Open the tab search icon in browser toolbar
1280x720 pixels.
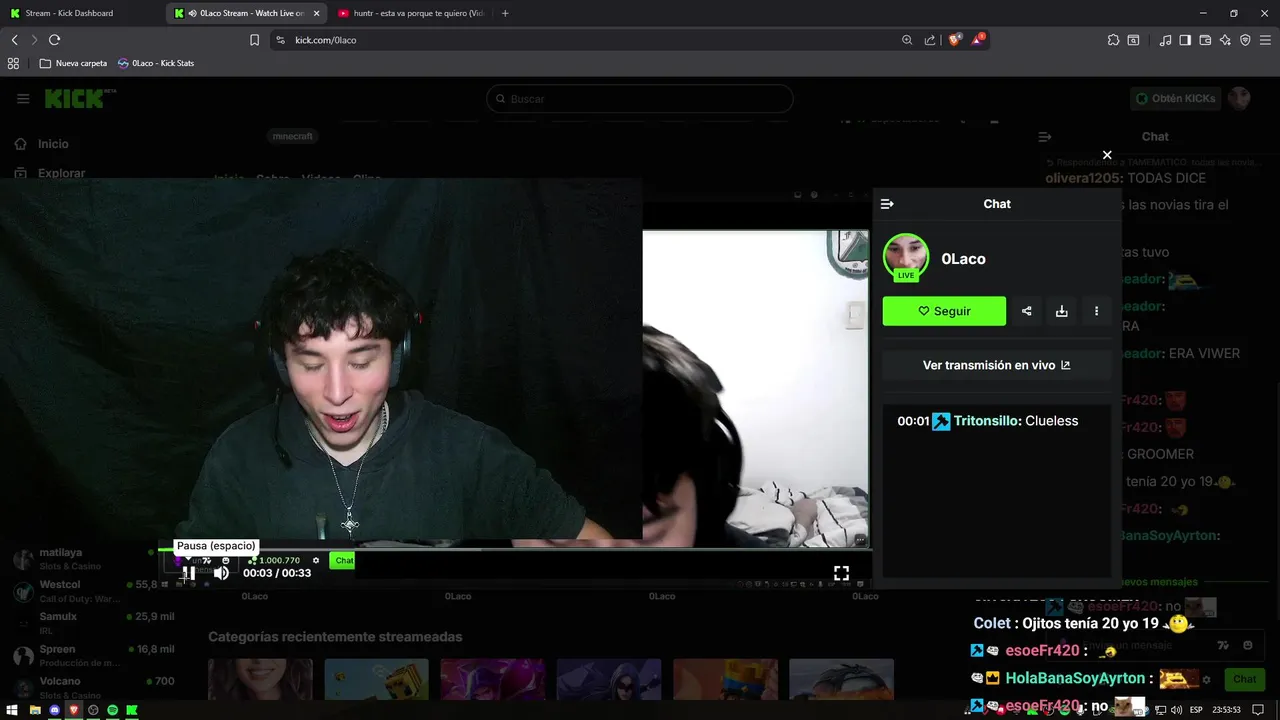coord(1133,40)
